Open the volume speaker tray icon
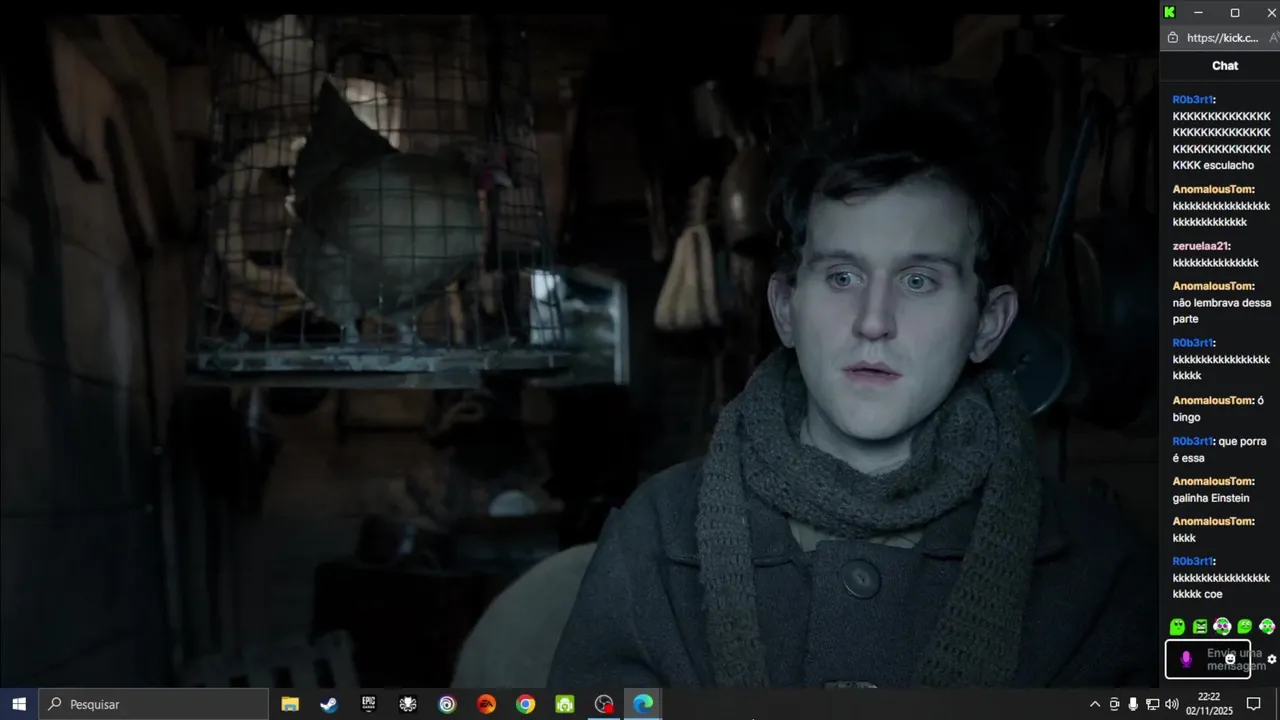 coord(1172,704)
